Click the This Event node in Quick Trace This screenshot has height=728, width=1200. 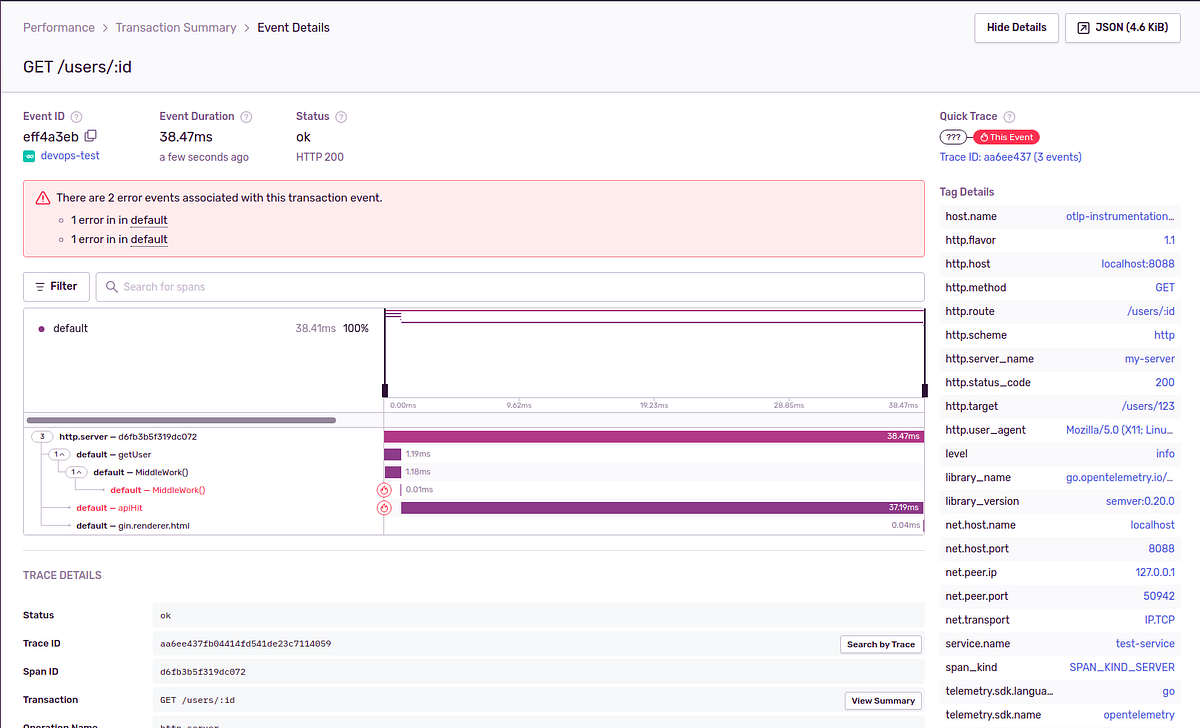tap(1005, 137)
